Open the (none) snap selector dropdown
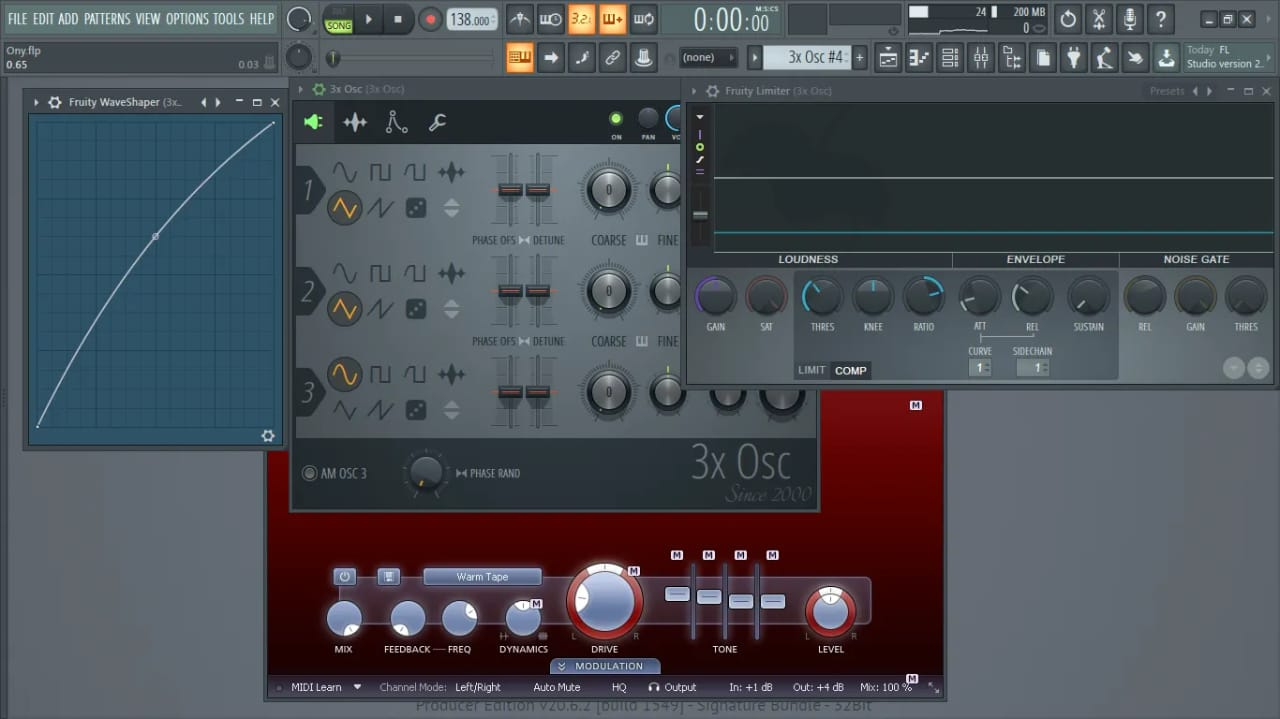The width and height of the screenshot is (1280, 719). click(x=708, y=58)
